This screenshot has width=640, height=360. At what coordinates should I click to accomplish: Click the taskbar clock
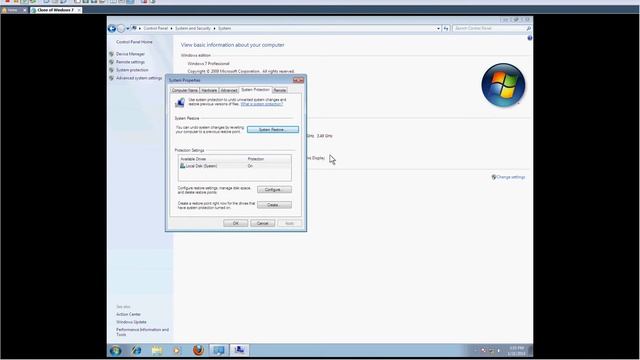[x=516, y=350]
